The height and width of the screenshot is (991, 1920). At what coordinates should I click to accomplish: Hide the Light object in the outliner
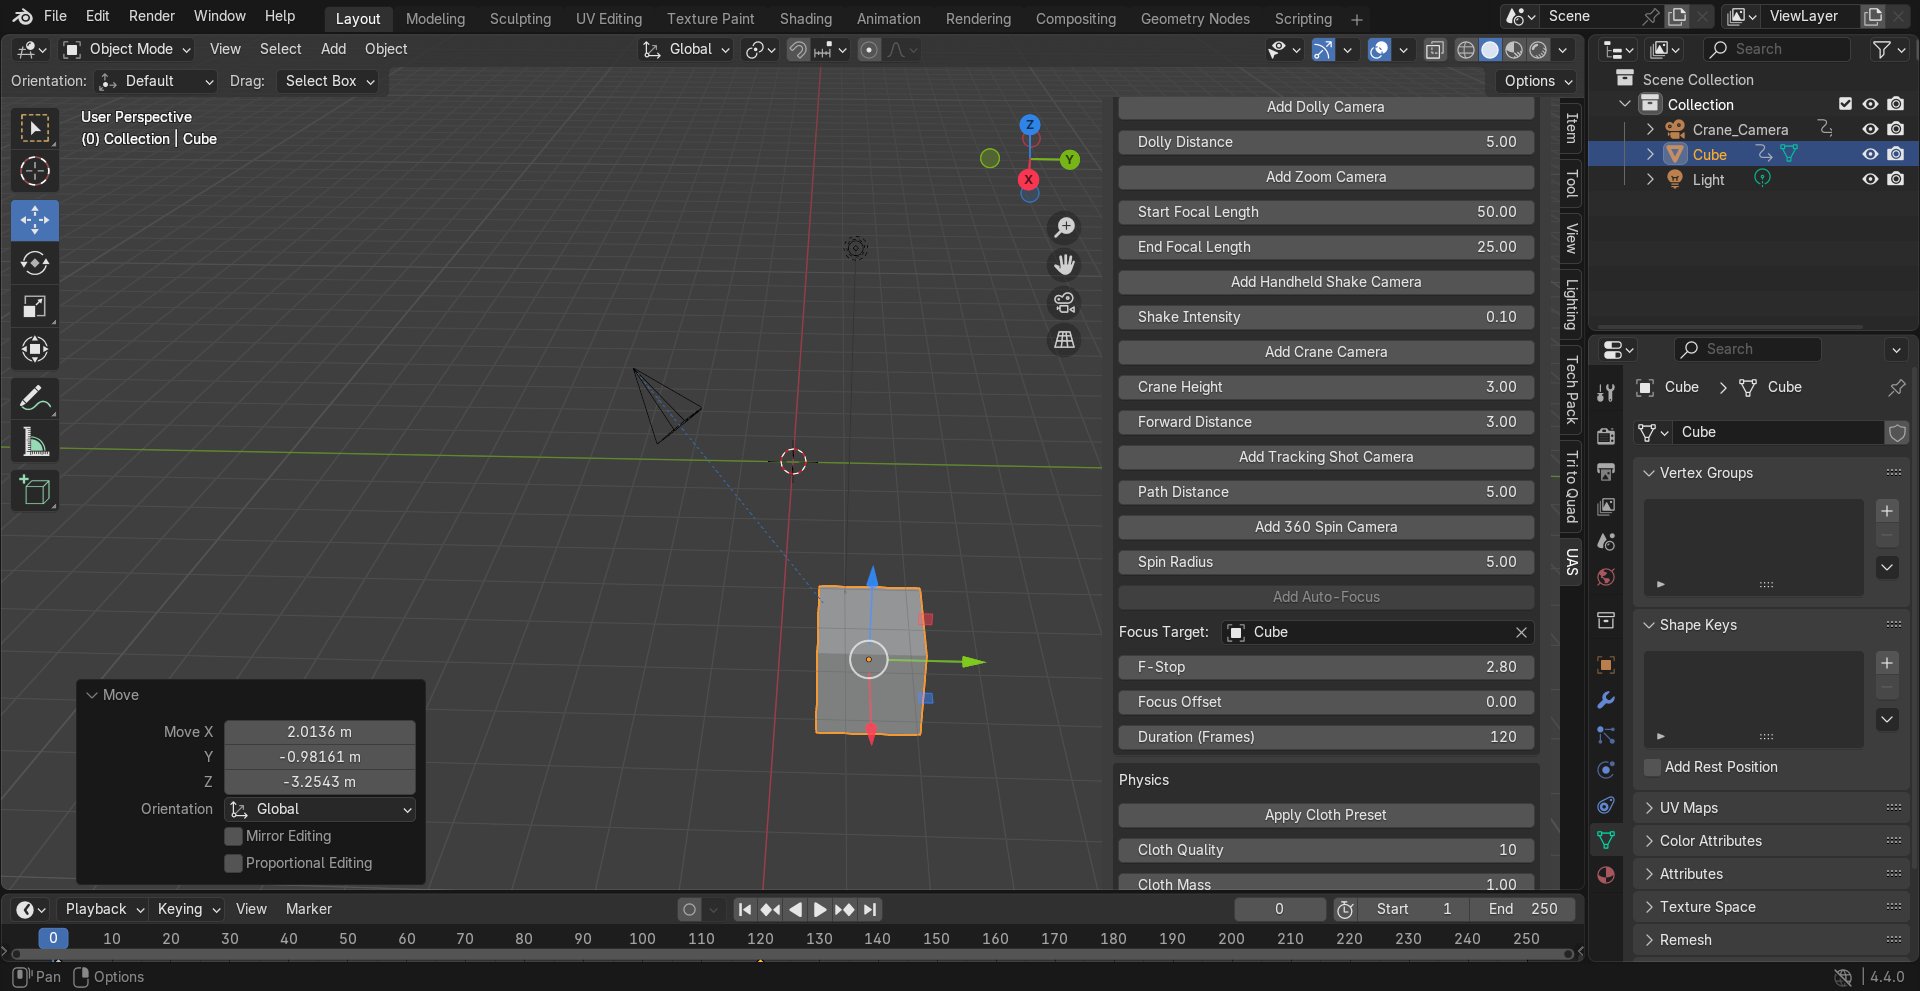point(1870,179)
